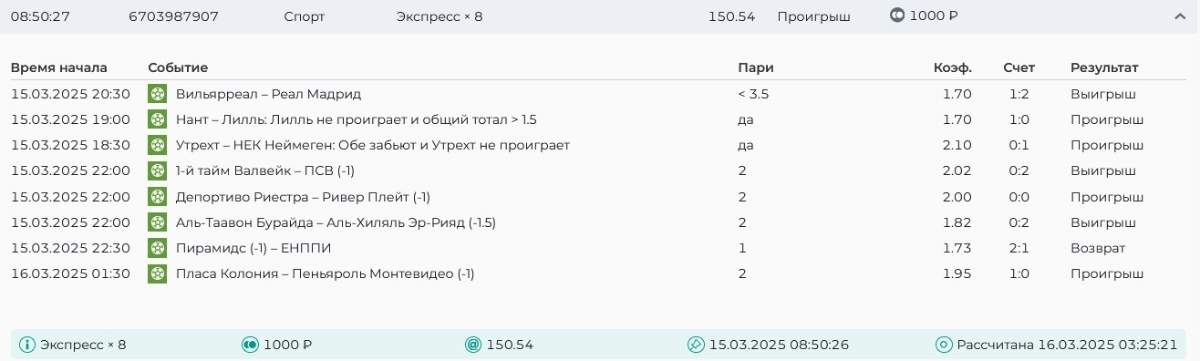Click the football icon beside Аль-Таавон Бурайда
Viewport: 1200px width, 361px height.
pos(157,222)
